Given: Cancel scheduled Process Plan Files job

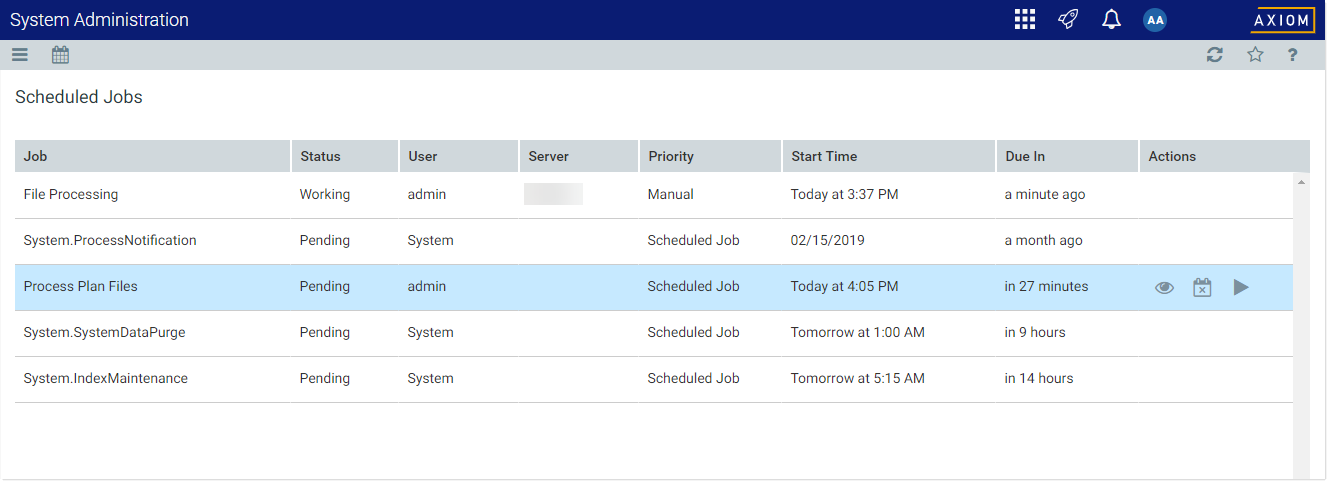Looking at the screenshot, I should coord(1202,287).
